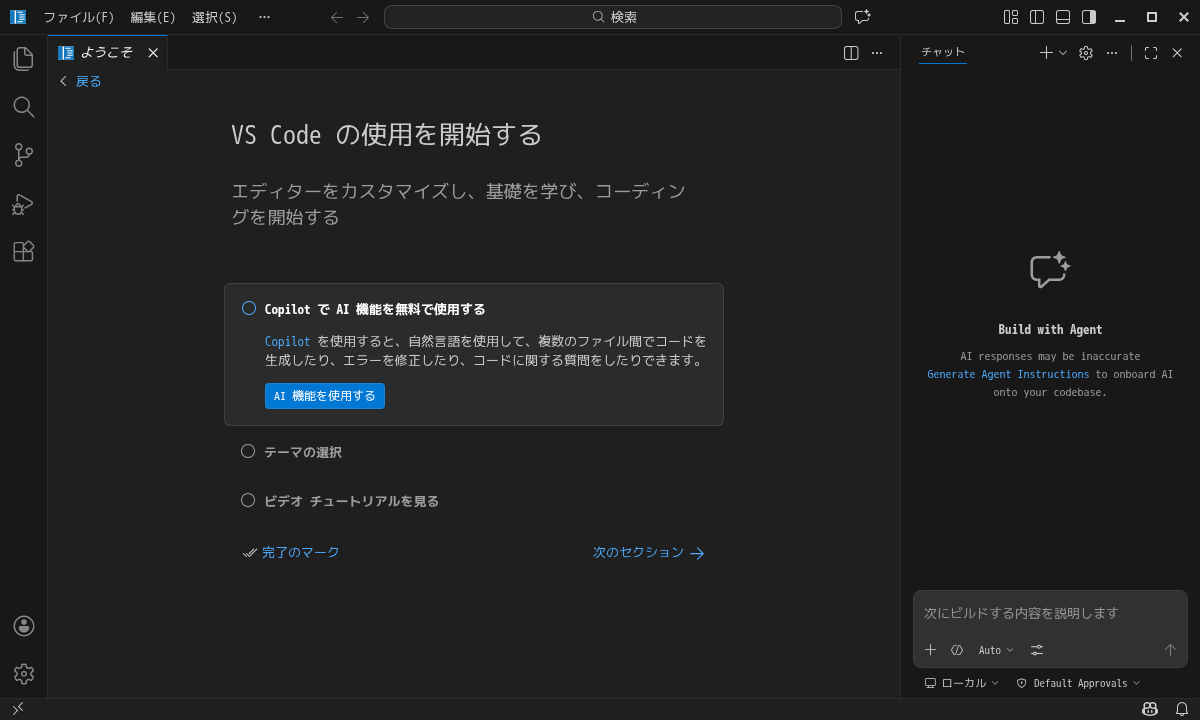This screenshot has width=1200, height=720.
Task: Click the AI 機能を使用する button
Action: point(325,396)
